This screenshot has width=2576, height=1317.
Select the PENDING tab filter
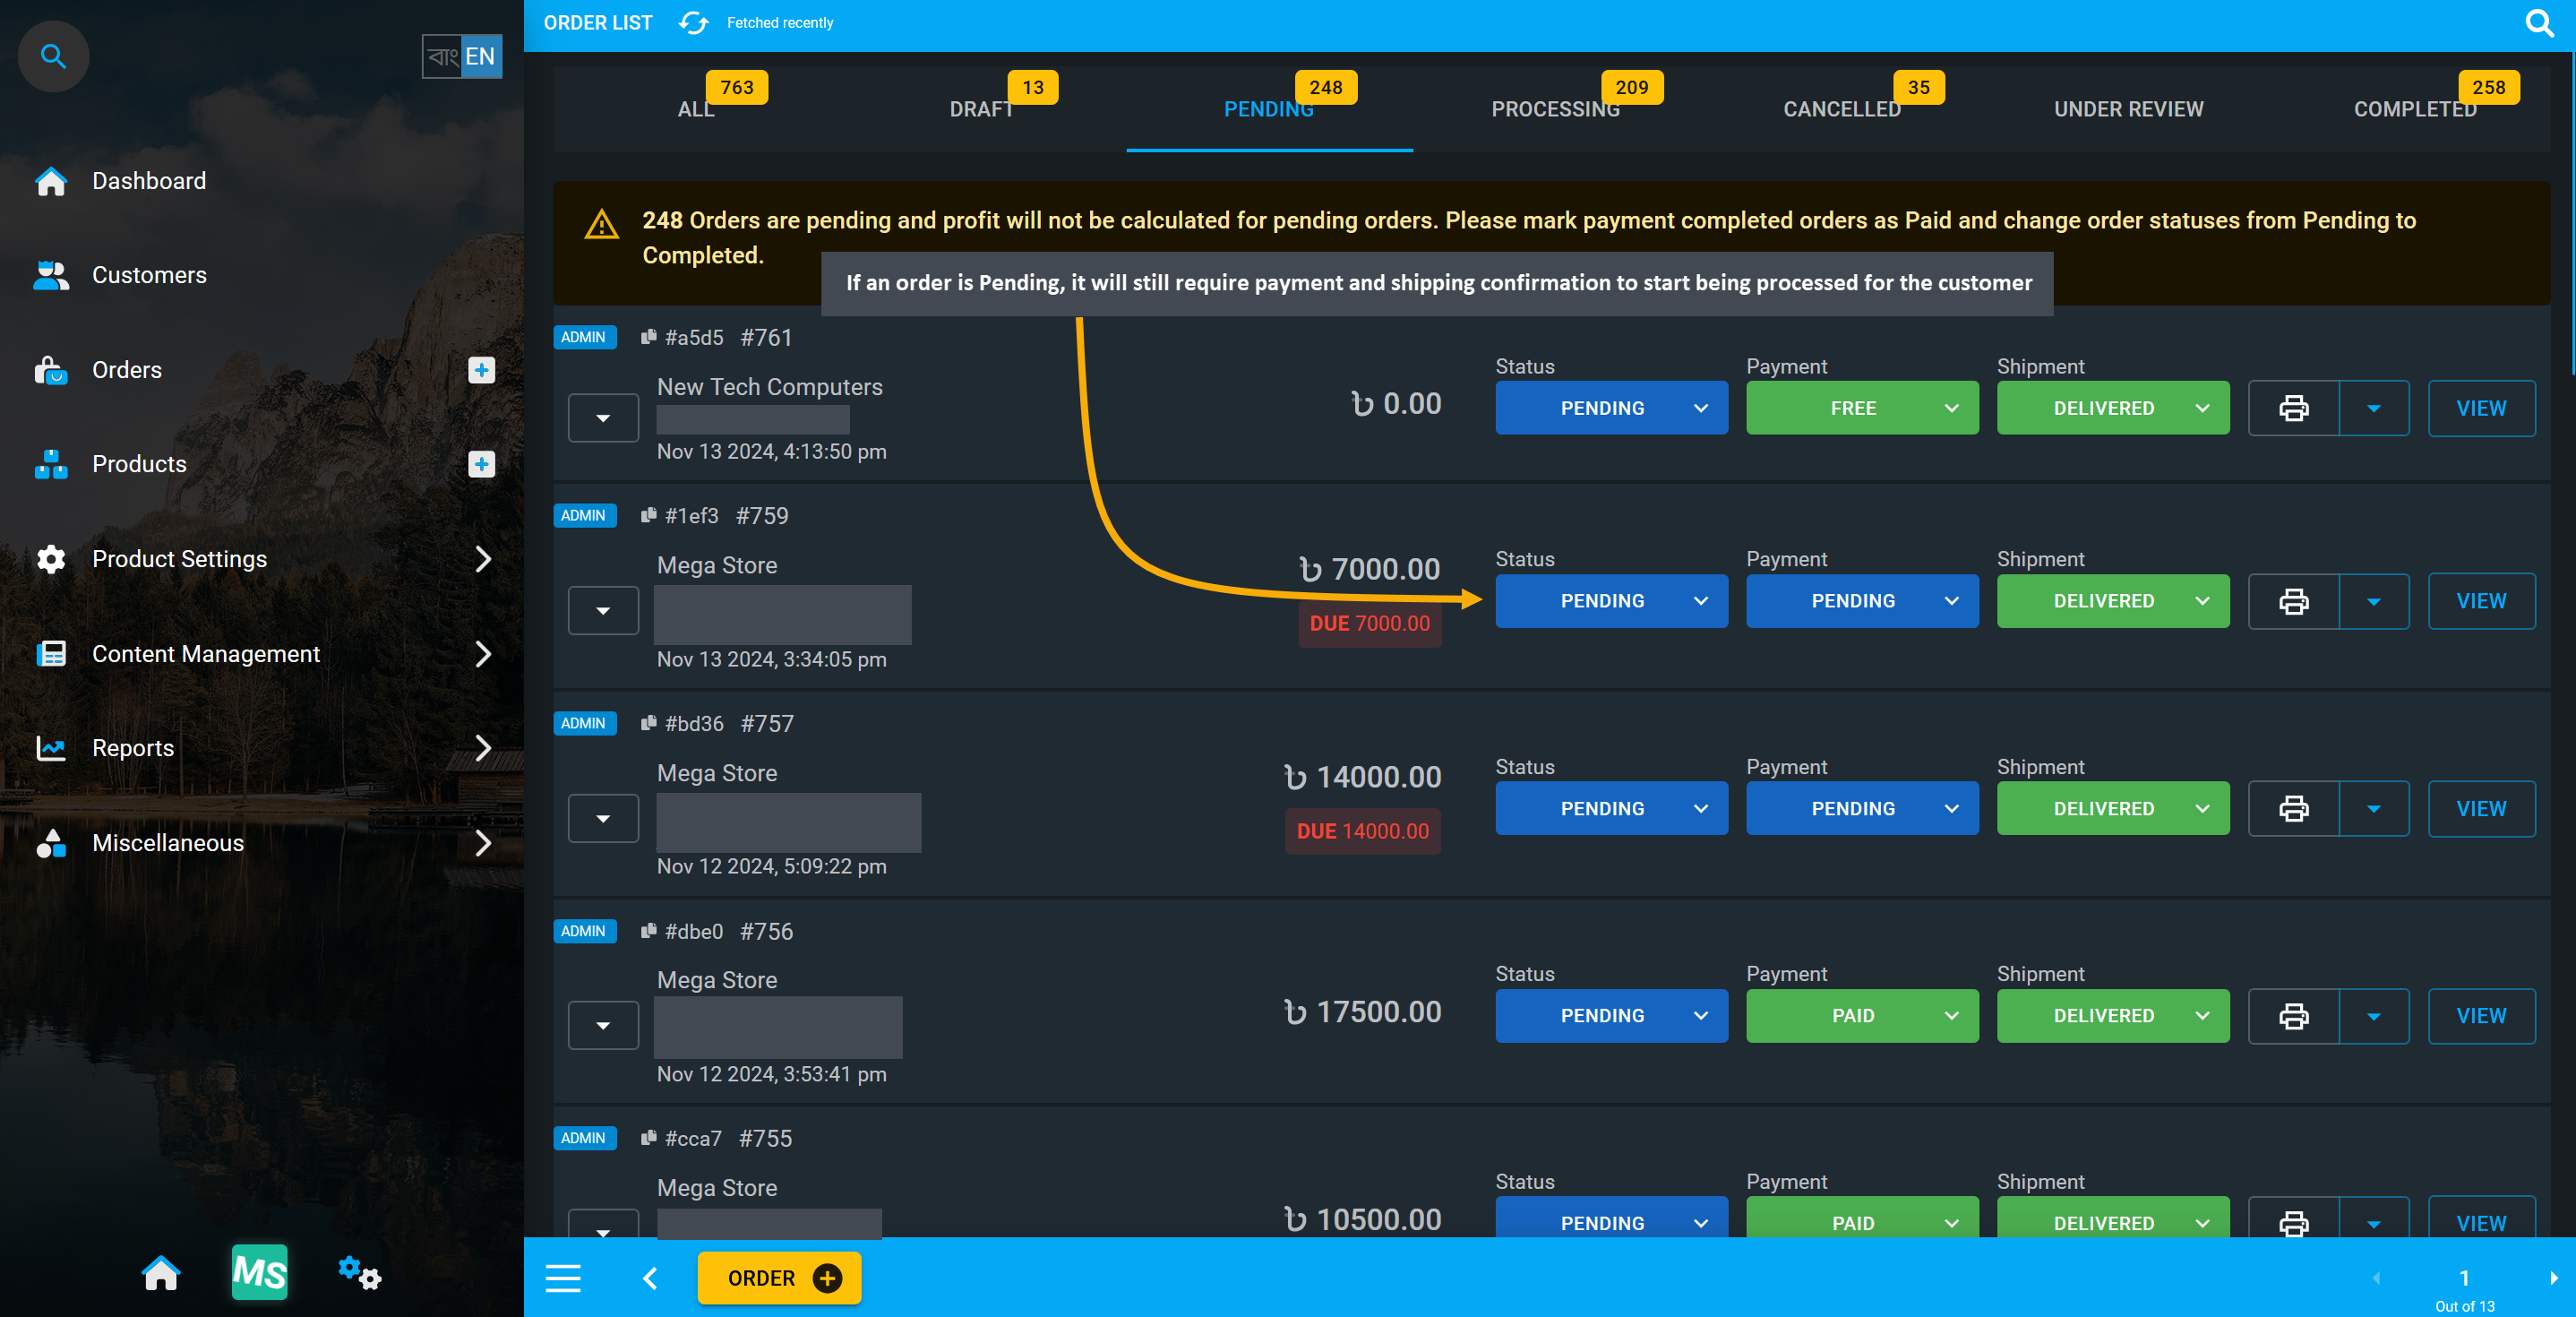click(x=1268, y=108)
